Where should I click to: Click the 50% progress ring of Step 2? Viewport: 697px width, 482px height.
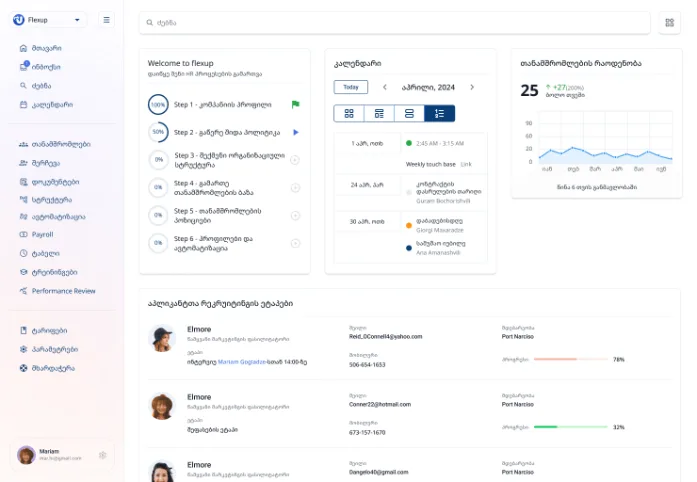click(x=158, y=132)
